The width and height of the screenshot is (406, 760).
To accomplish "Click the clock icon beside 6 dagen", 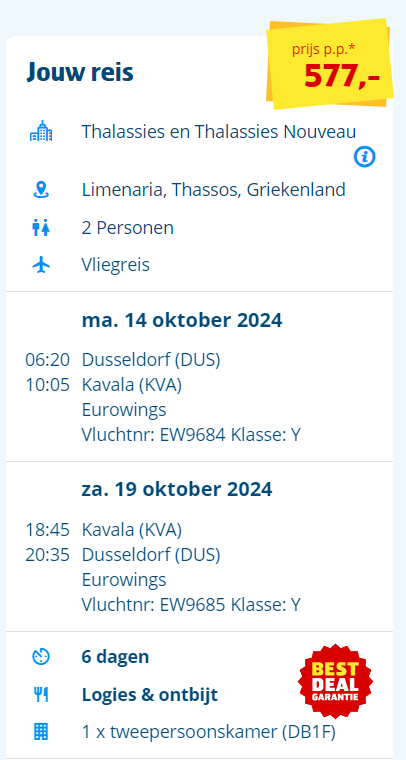I will [x=41, y=657].
